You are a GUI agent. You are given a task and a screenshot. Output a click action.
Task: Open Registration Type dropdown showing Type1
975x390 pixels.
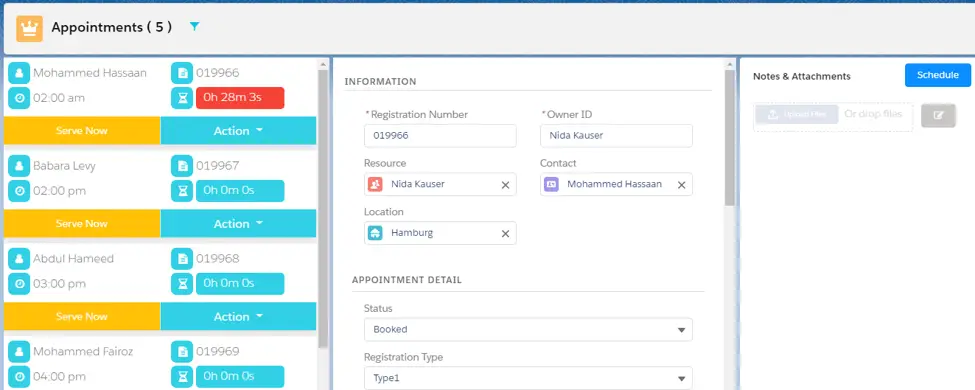(x=528, y=378)
